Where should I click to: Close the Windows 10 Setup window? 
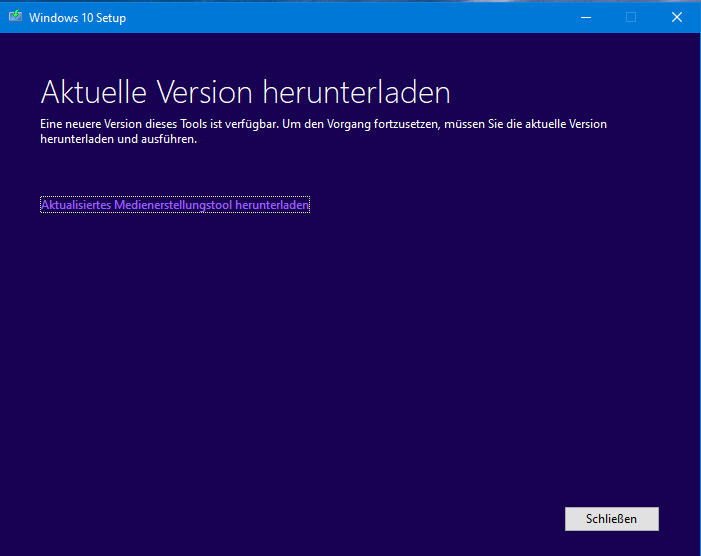(x=677, y=17)
